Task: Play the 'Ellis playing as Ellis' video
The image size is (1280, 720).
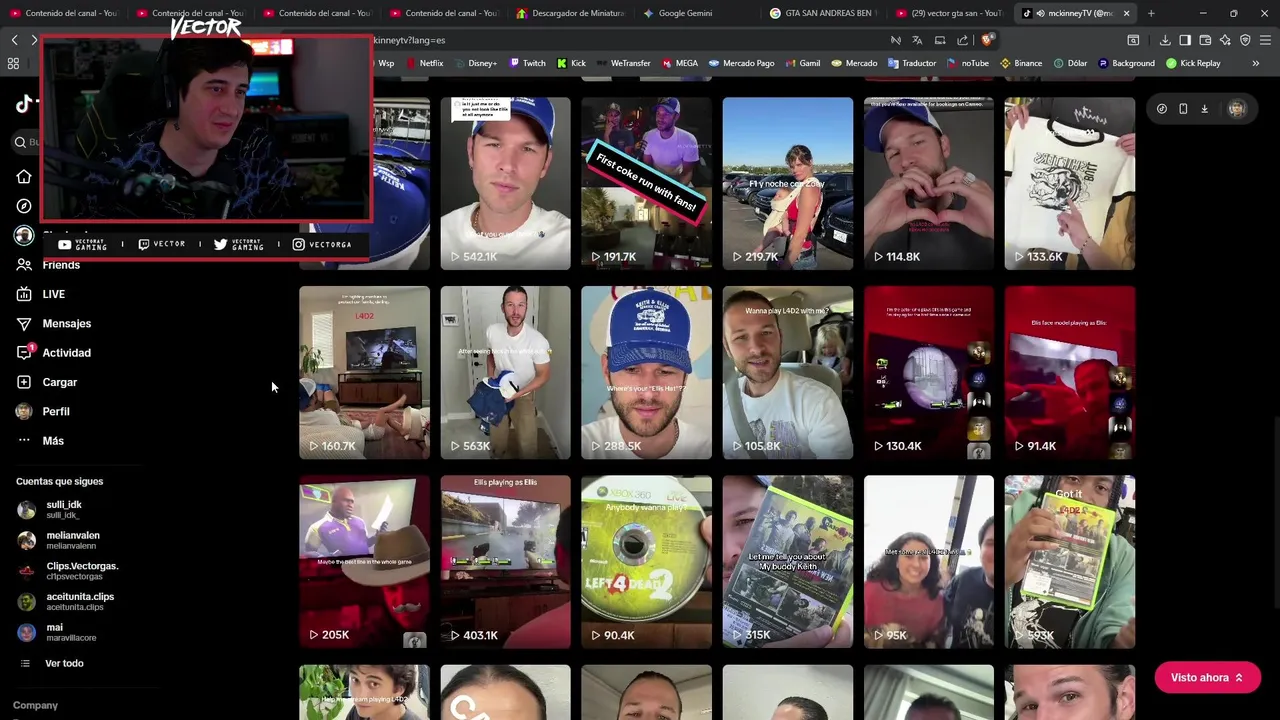Action: (505, 562)
